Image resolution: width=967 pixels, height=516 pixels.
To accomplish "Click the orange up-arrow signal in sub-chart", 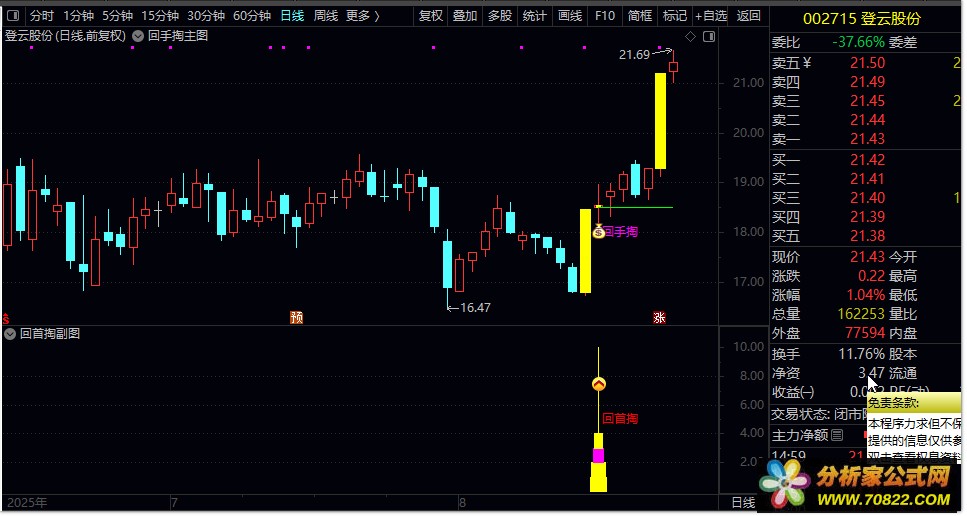I will click(x=599, y=385).
